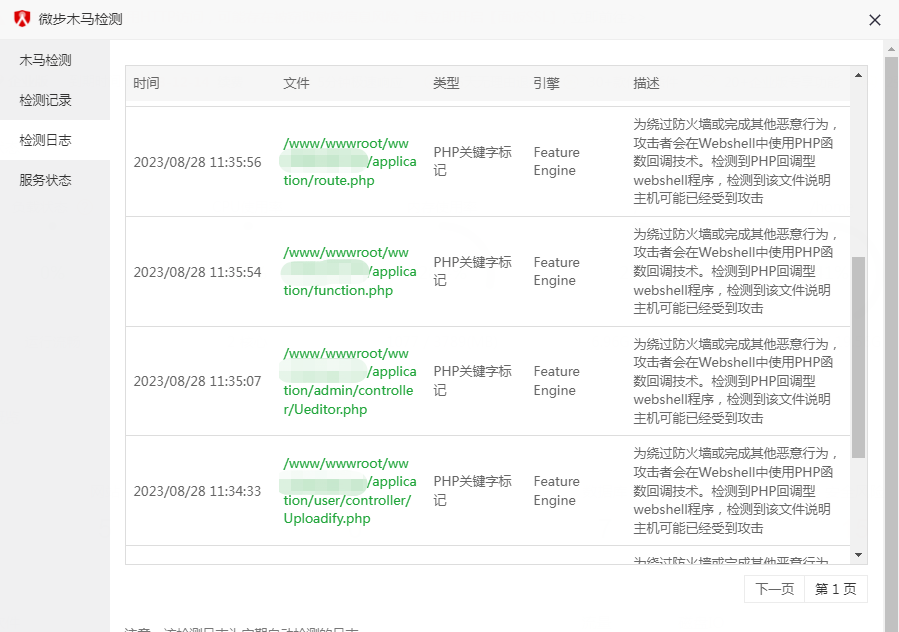Open the Ueditor.php file path link
Viewport: 899px width, 632px height.
click(x=349, y=381)
